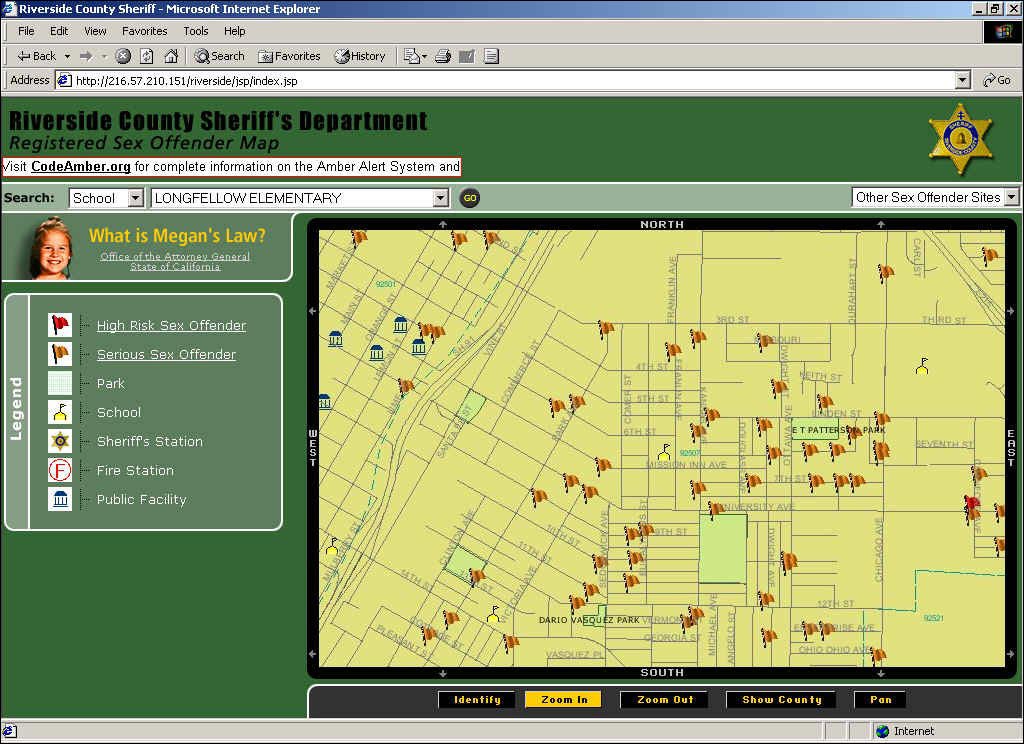Screen dimensions: 1024x744
Task: Expand the Other Sex Offender Sites dropdown
Action: [x=1011, y=197]
